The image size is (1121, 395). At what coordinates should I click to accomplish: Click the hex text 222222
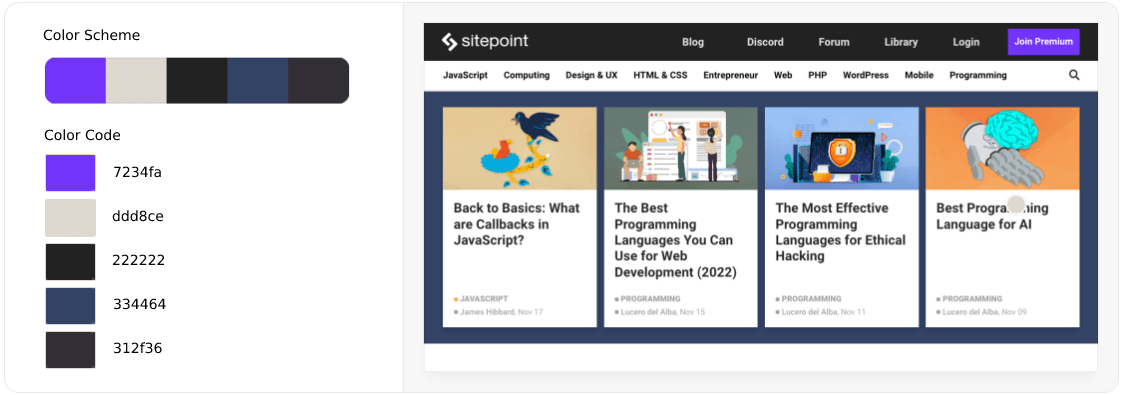pos(139,261)
